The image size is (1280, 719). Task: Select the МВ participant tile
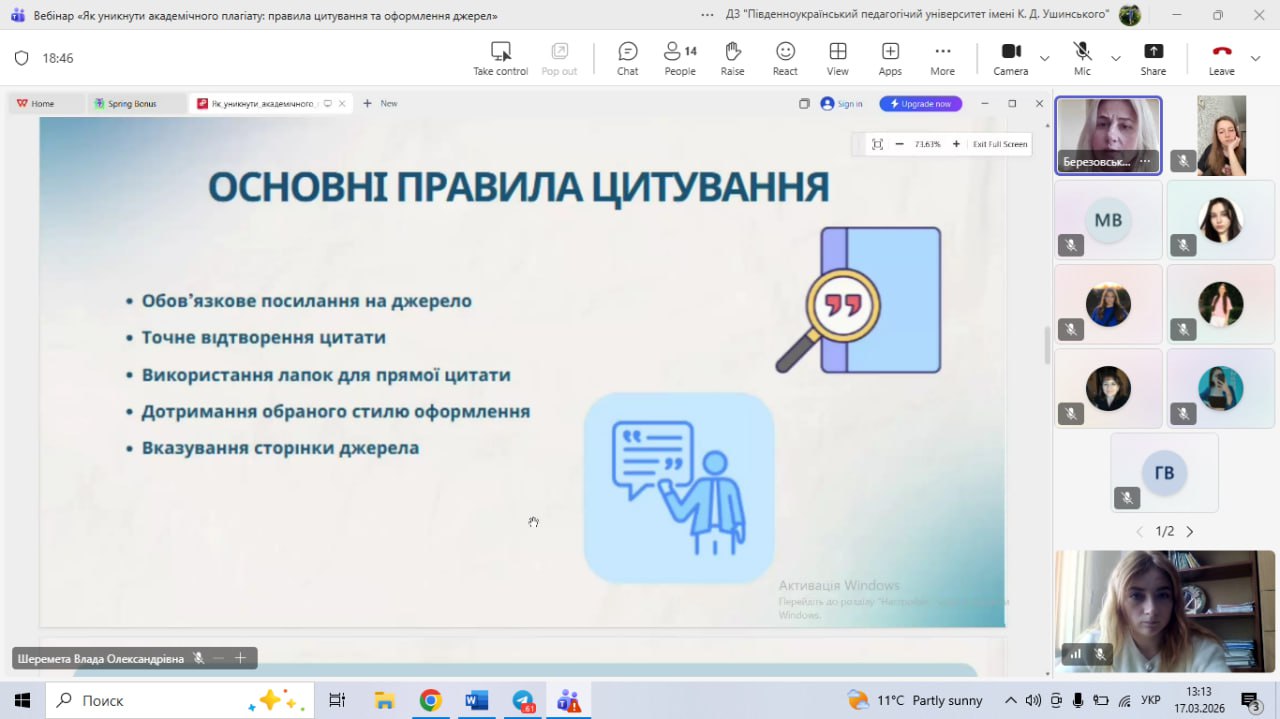click(1108, 220)
